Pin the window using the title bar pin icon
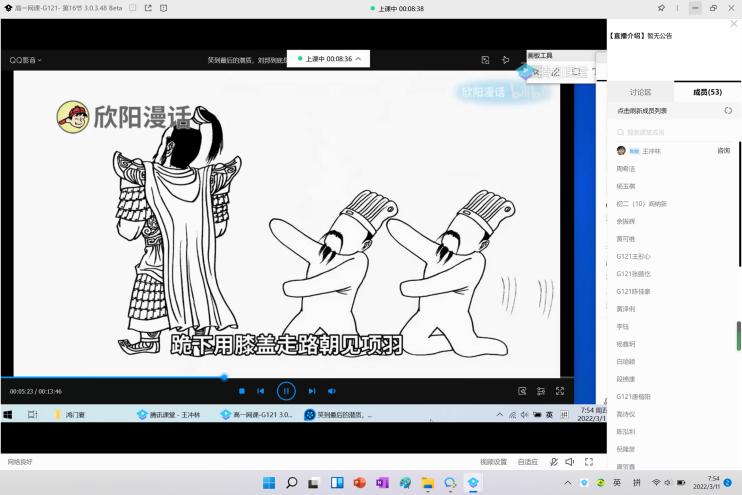This screenshot has width=742, height=495. pyautogui.click(x=662, y=8)
